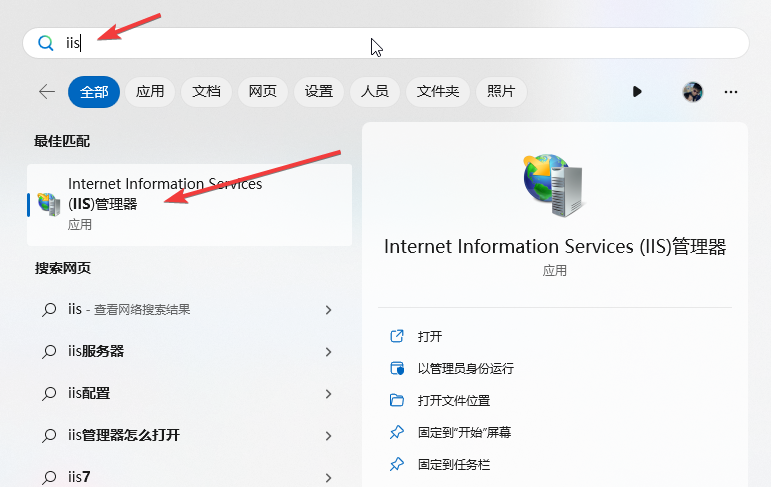Switch to the 设置 filter tab
The height and width of the screenshot is (487, 771).
[x=319, y=91]
